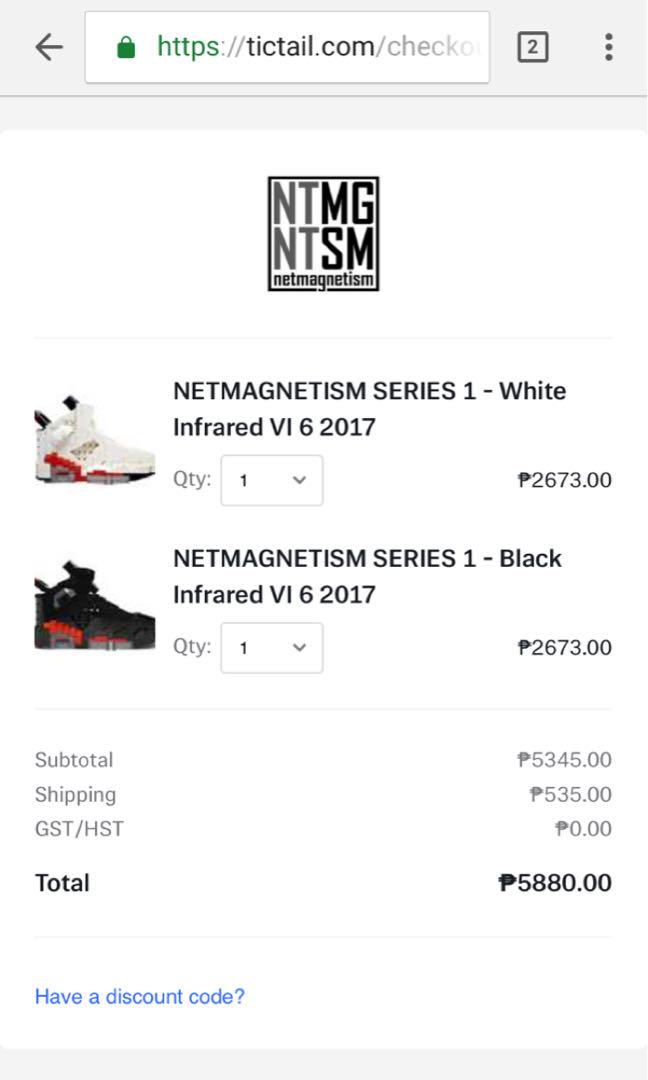This screenshot has width=648, height=1080.
Task: Click the Shipping amount ₱535.00
Action: click(570, 795)
